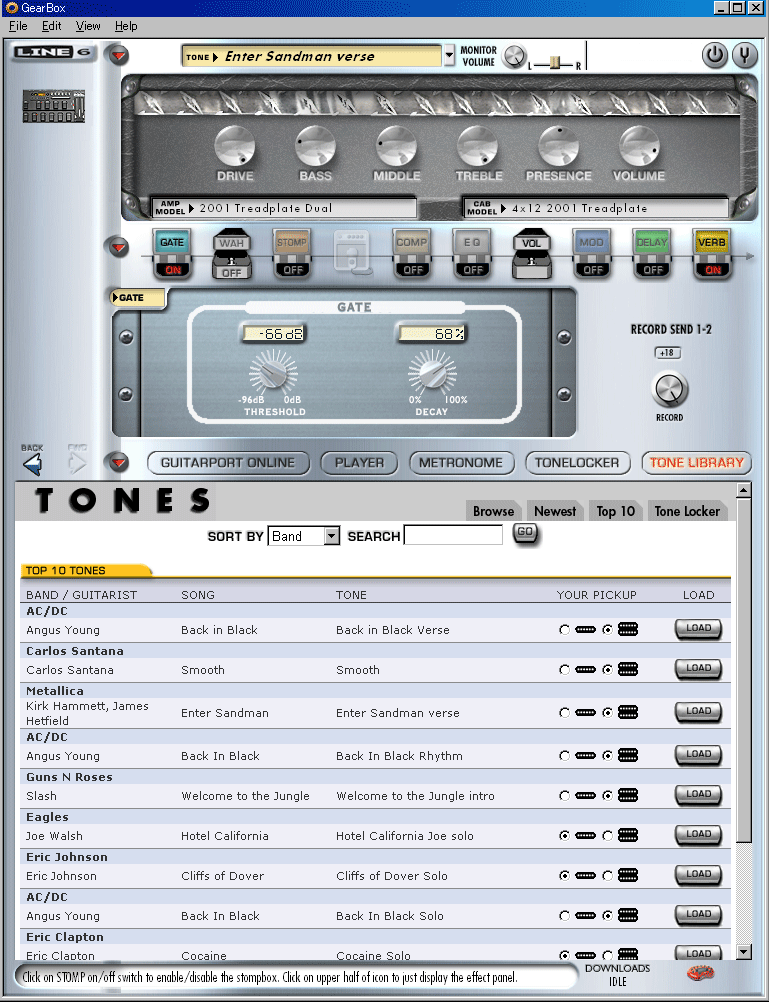Switch to the Newest tab
The width and height of the screenshot is (769, 1002).
(555, 511)
